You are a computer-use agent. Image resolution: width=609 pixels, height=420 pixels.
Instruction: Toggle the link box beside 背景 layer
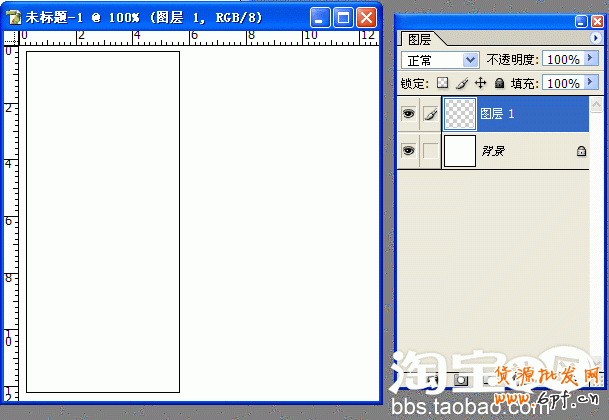[x=430, y=151]
